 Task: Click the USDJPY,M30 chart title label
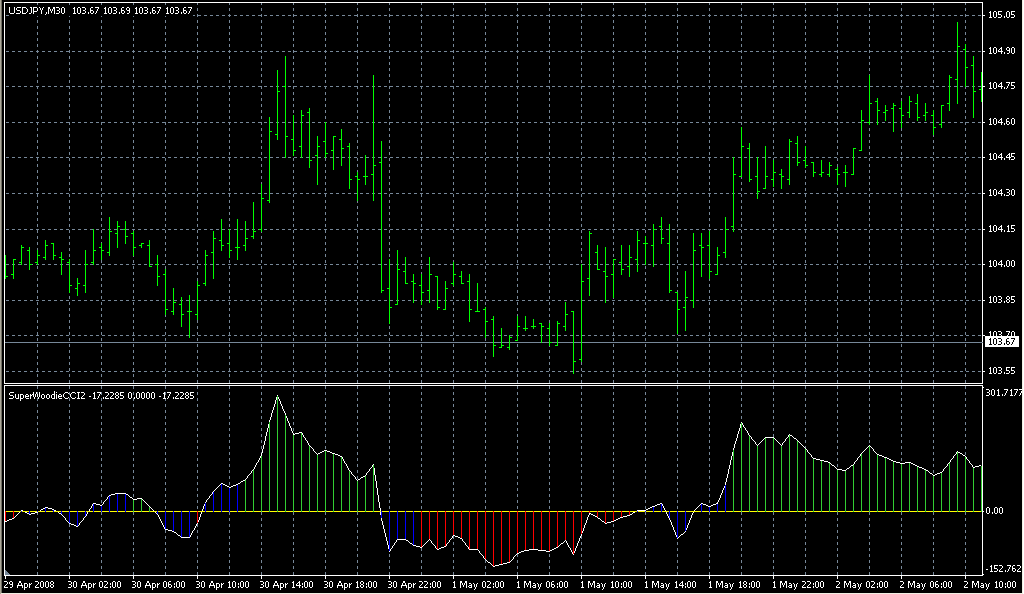click(x=38, y=10)
